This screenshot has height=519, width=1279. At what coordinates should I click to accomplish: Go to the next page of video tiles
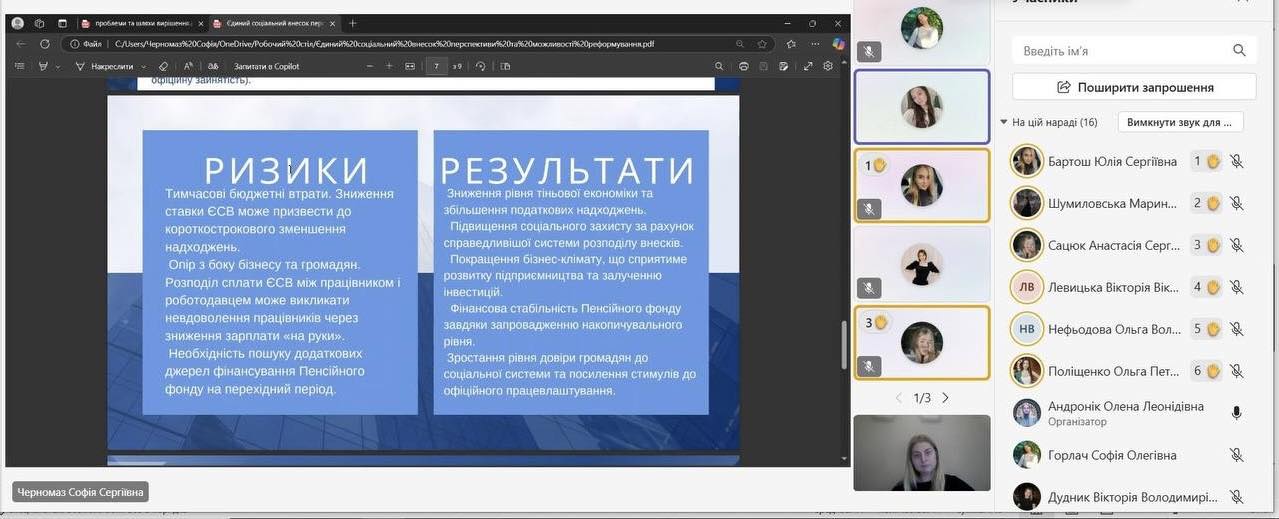(945, 397)
